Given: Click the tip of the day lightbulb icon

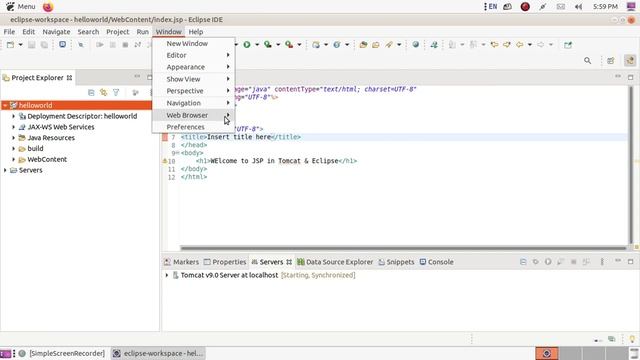Looking at the screenshot, I should coord(632,339).
